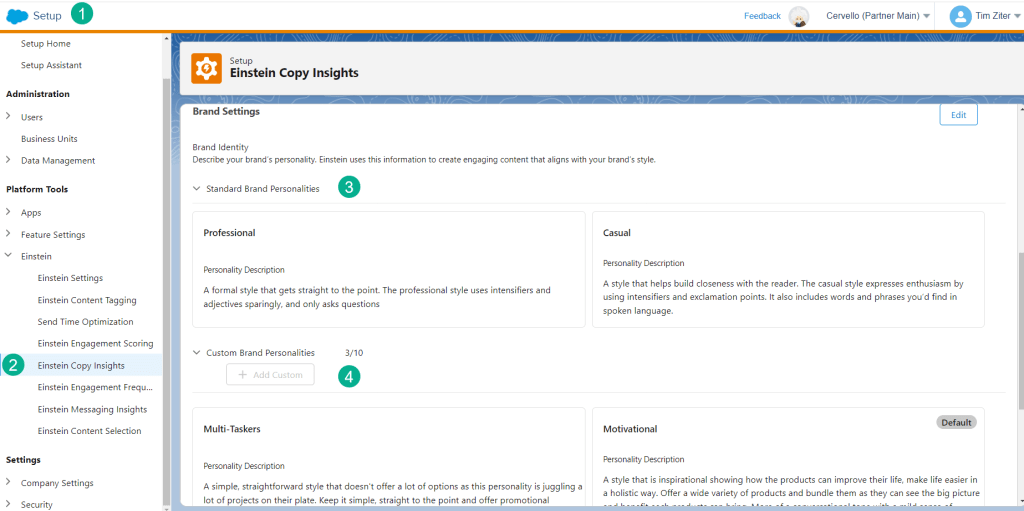
Task: Collapse the Einstein tree node
Action: [9, 257]
